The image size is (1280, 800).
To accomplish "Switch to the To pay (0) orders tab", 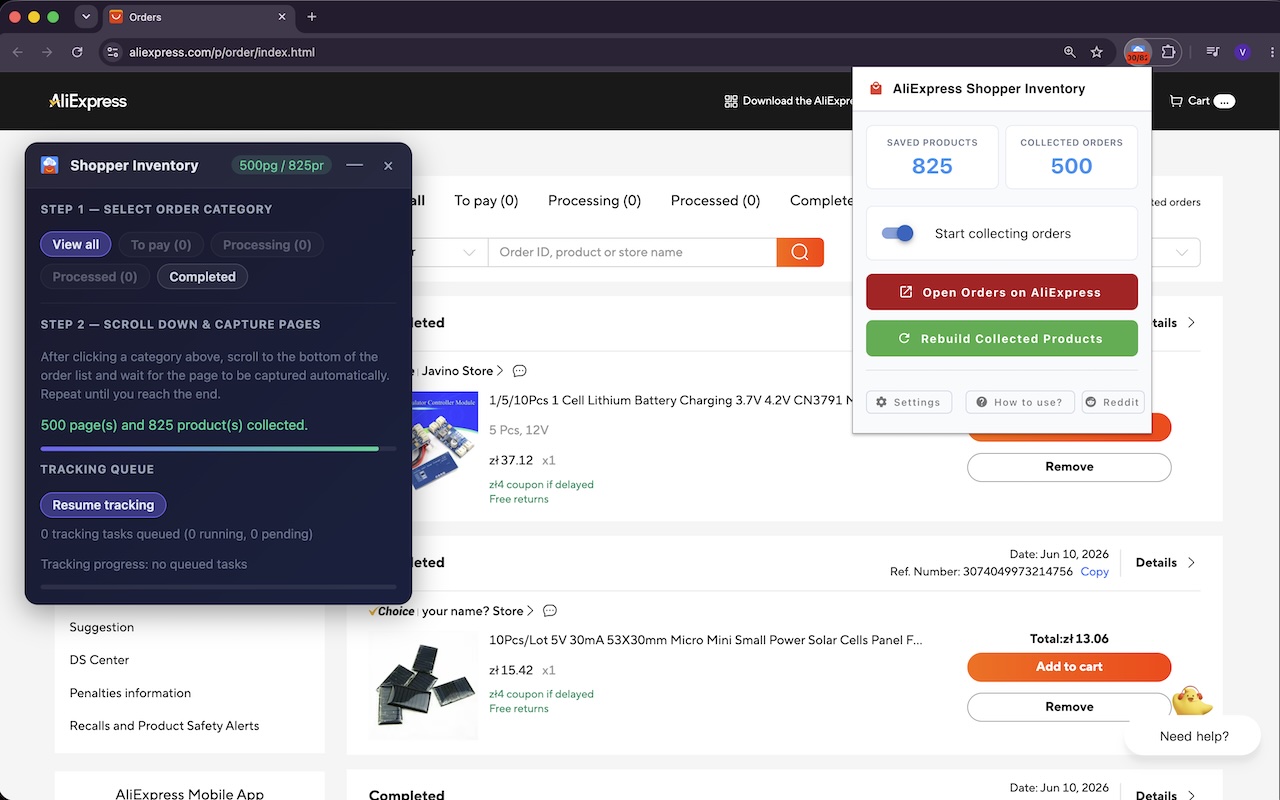I will coord(486,201).
